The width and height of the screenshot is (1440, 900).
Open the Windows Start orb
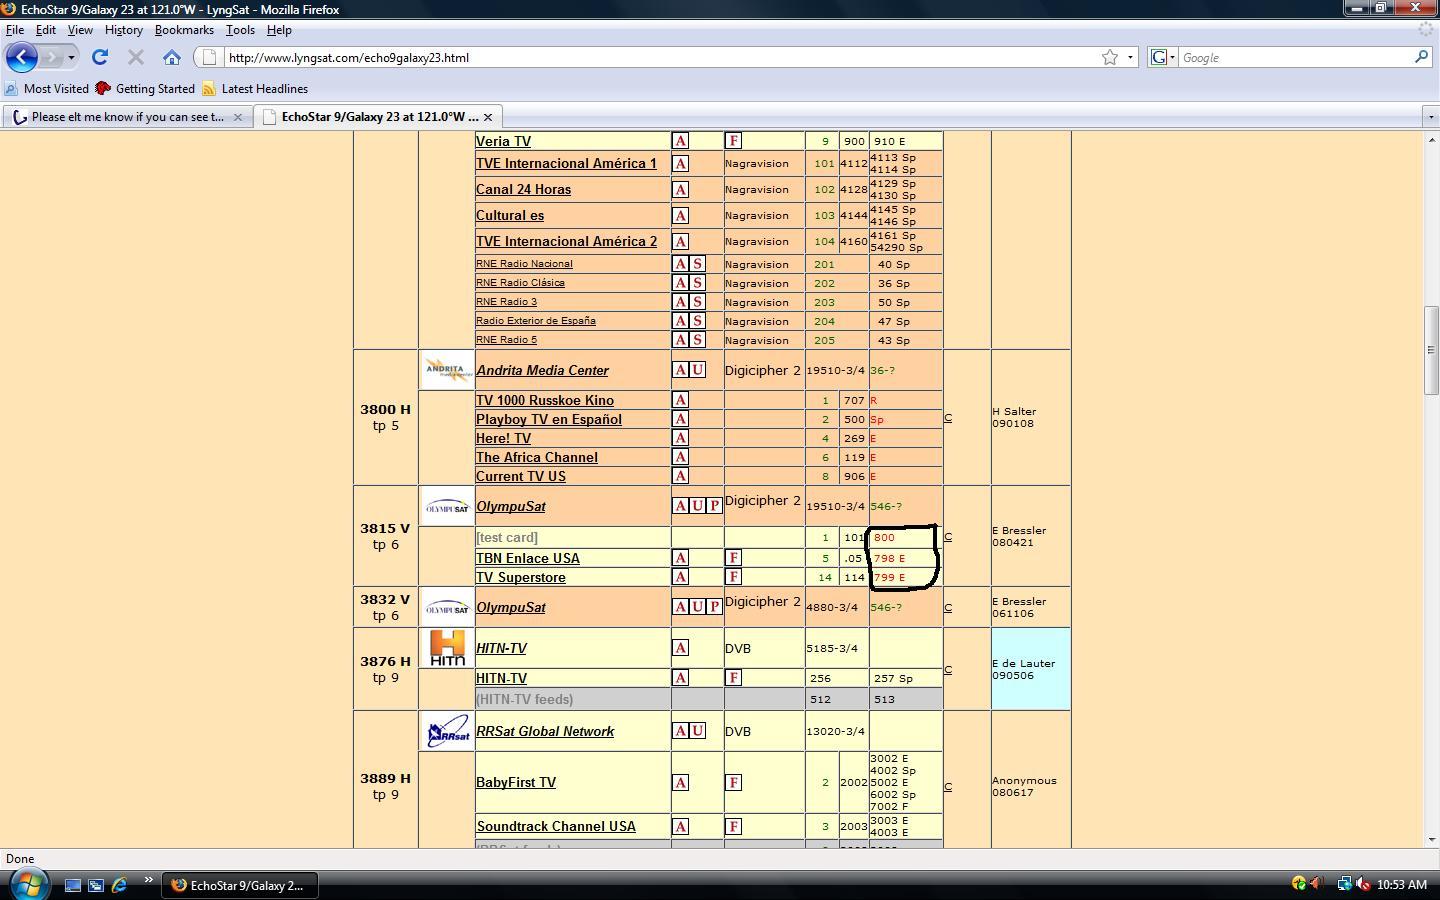pyautogui.click(x=27, y=884)
